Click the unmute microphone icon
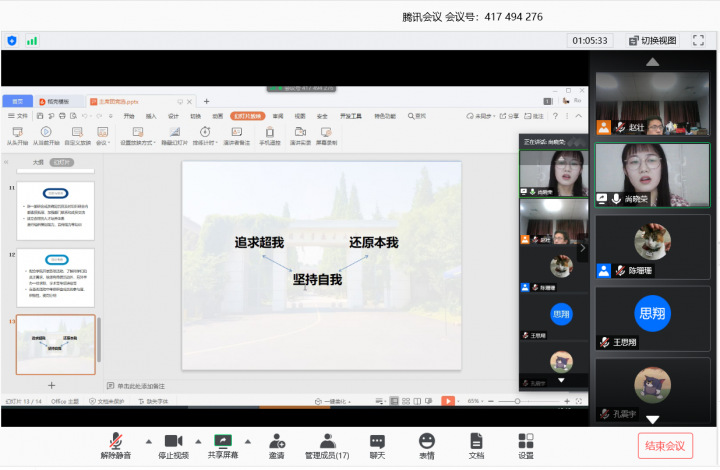Image resolution: width=720 pixels, height=470 pixels. tap(115, 441)
